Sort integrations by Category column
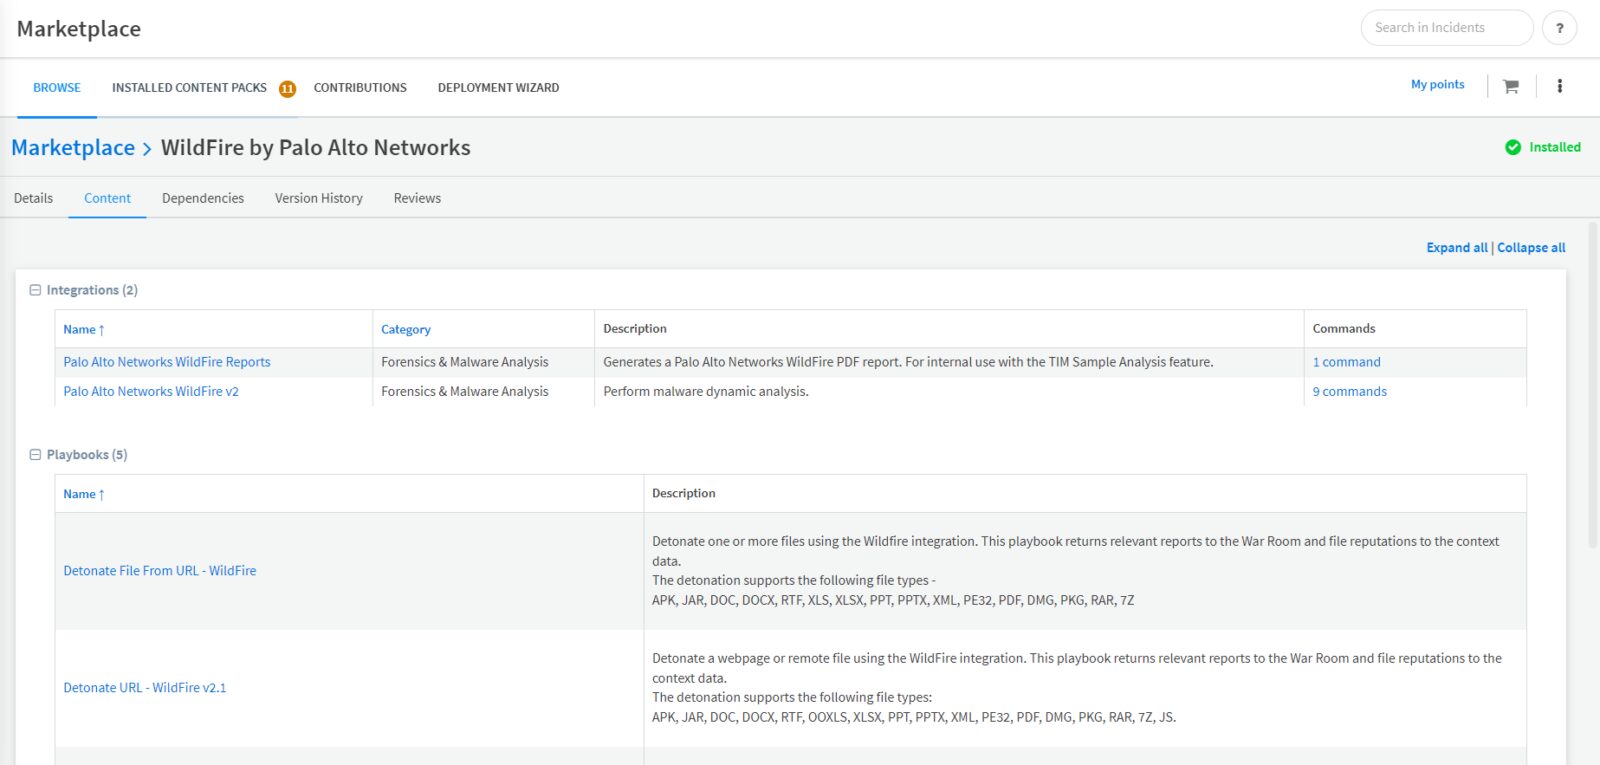This screenshot has height=765, width=1600. point(406,329)
